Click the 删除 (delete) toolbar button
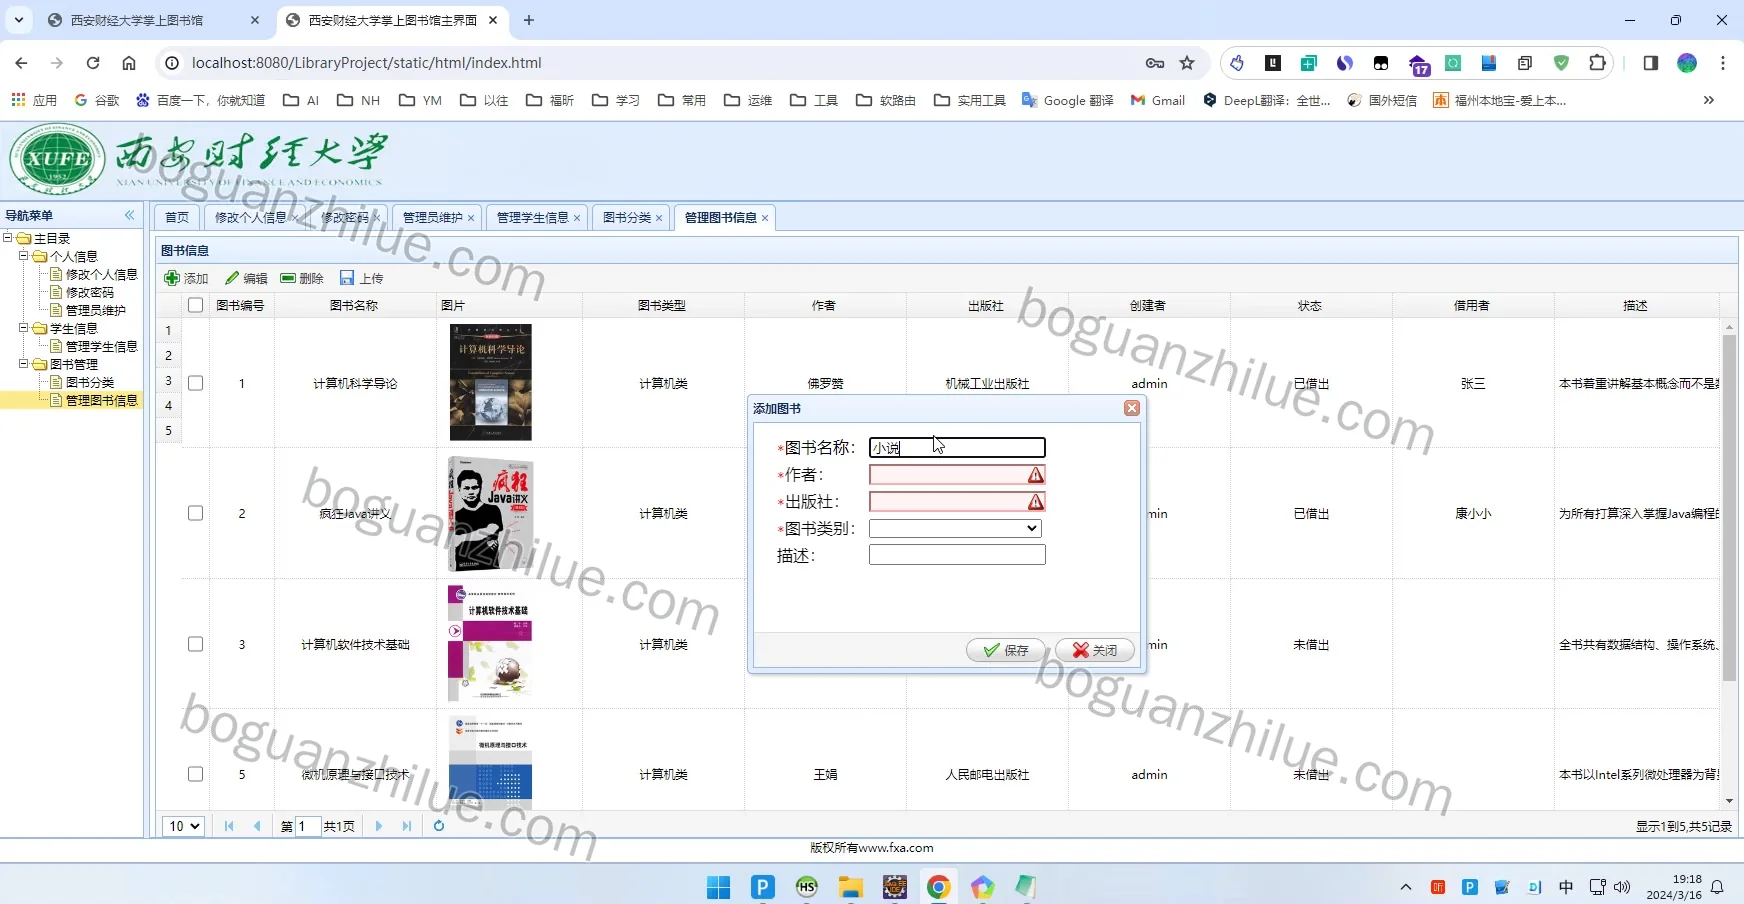The image size is (1744, 904). point(302,278)
